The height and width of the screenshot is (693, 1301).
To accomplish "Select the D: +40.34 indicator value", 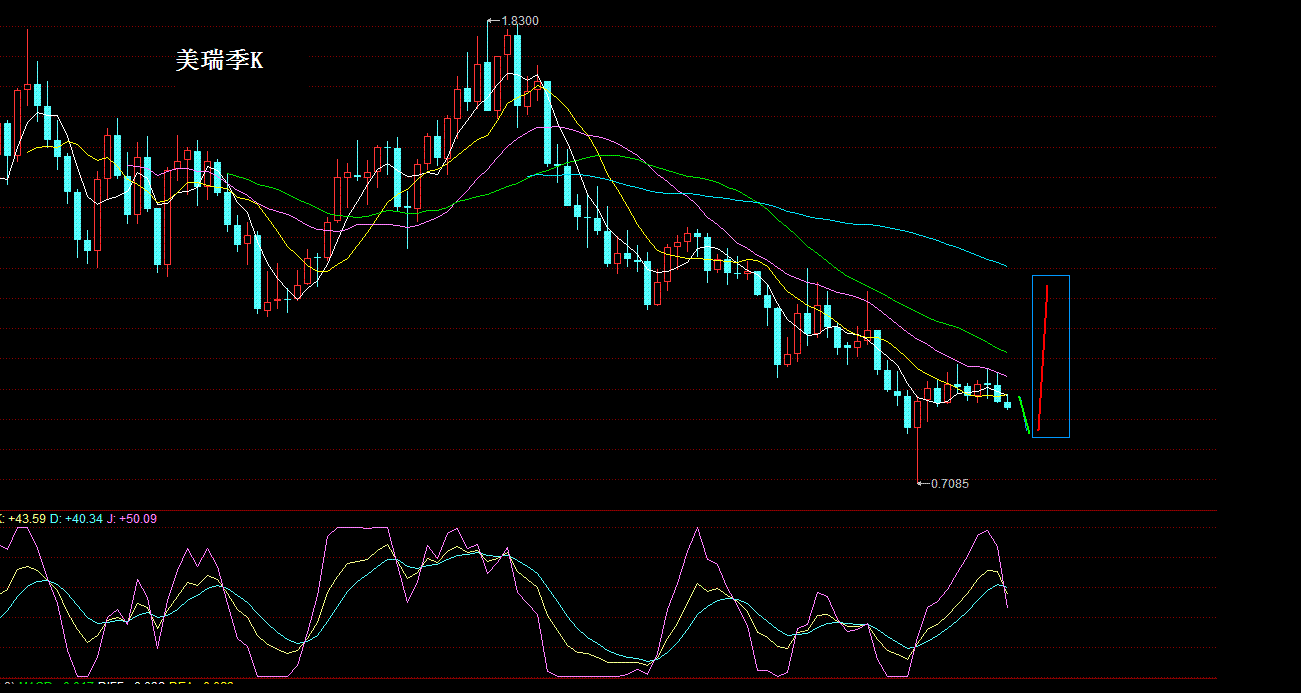I will tap(76, 518).
